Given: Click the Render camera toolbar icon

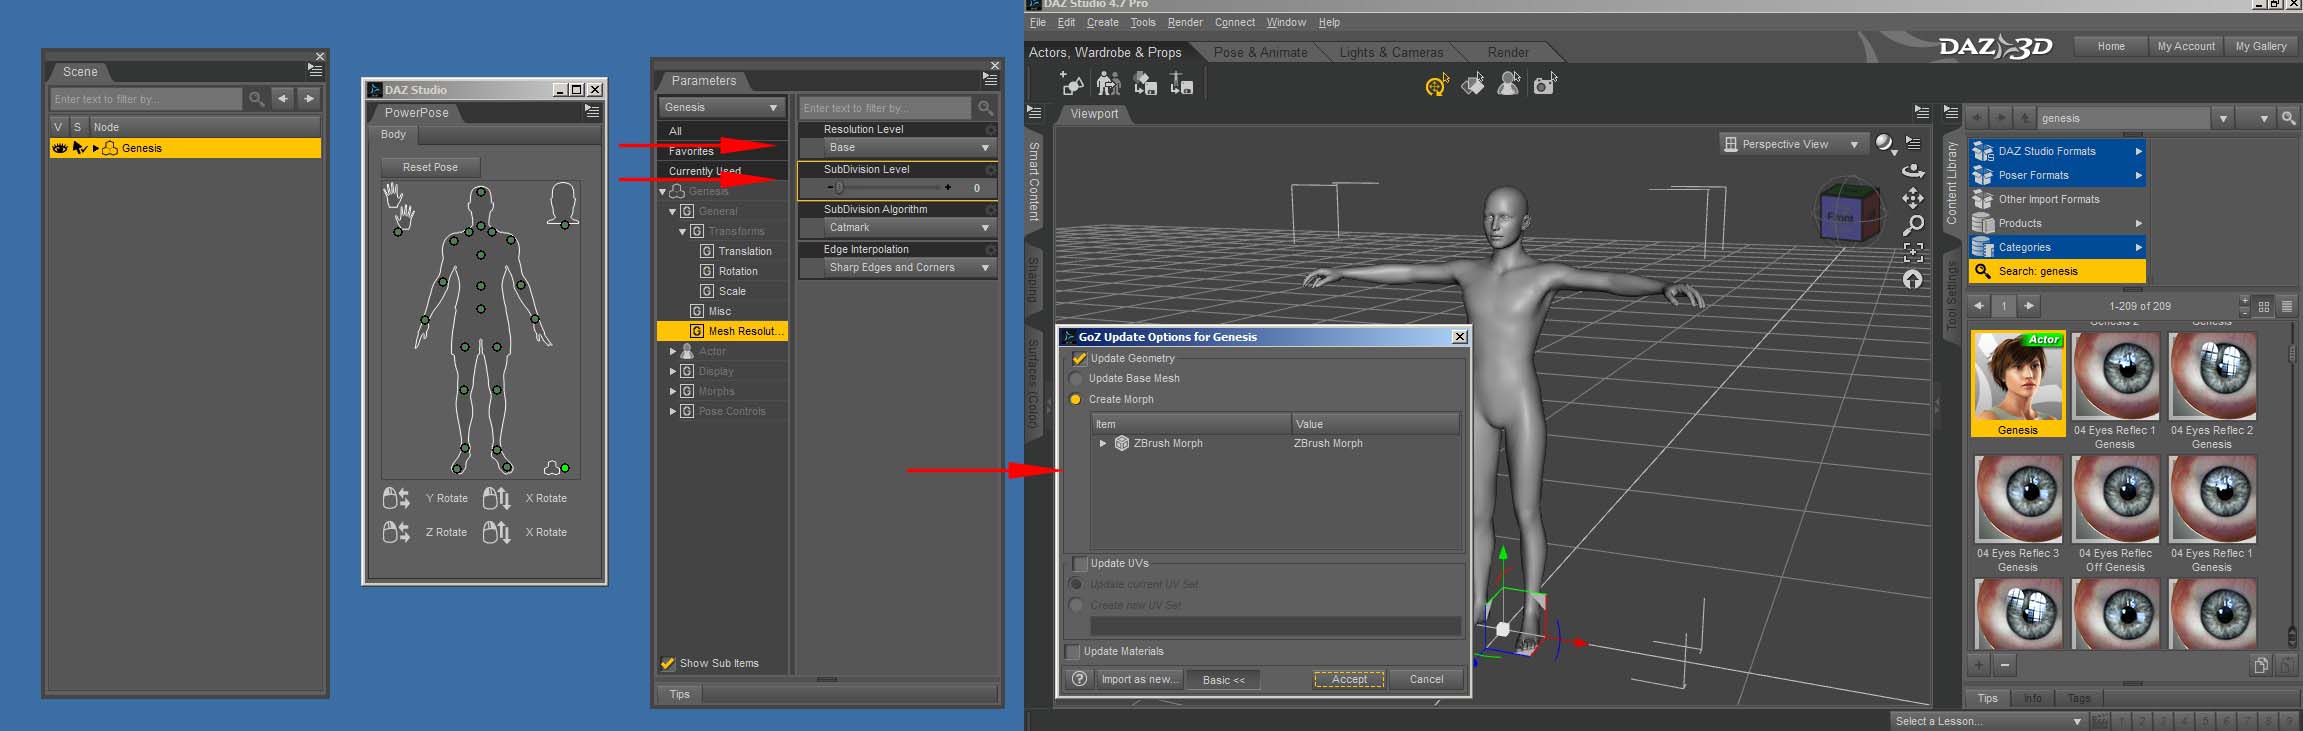Looking at the screenshot, I should [x=1545, y=85].
